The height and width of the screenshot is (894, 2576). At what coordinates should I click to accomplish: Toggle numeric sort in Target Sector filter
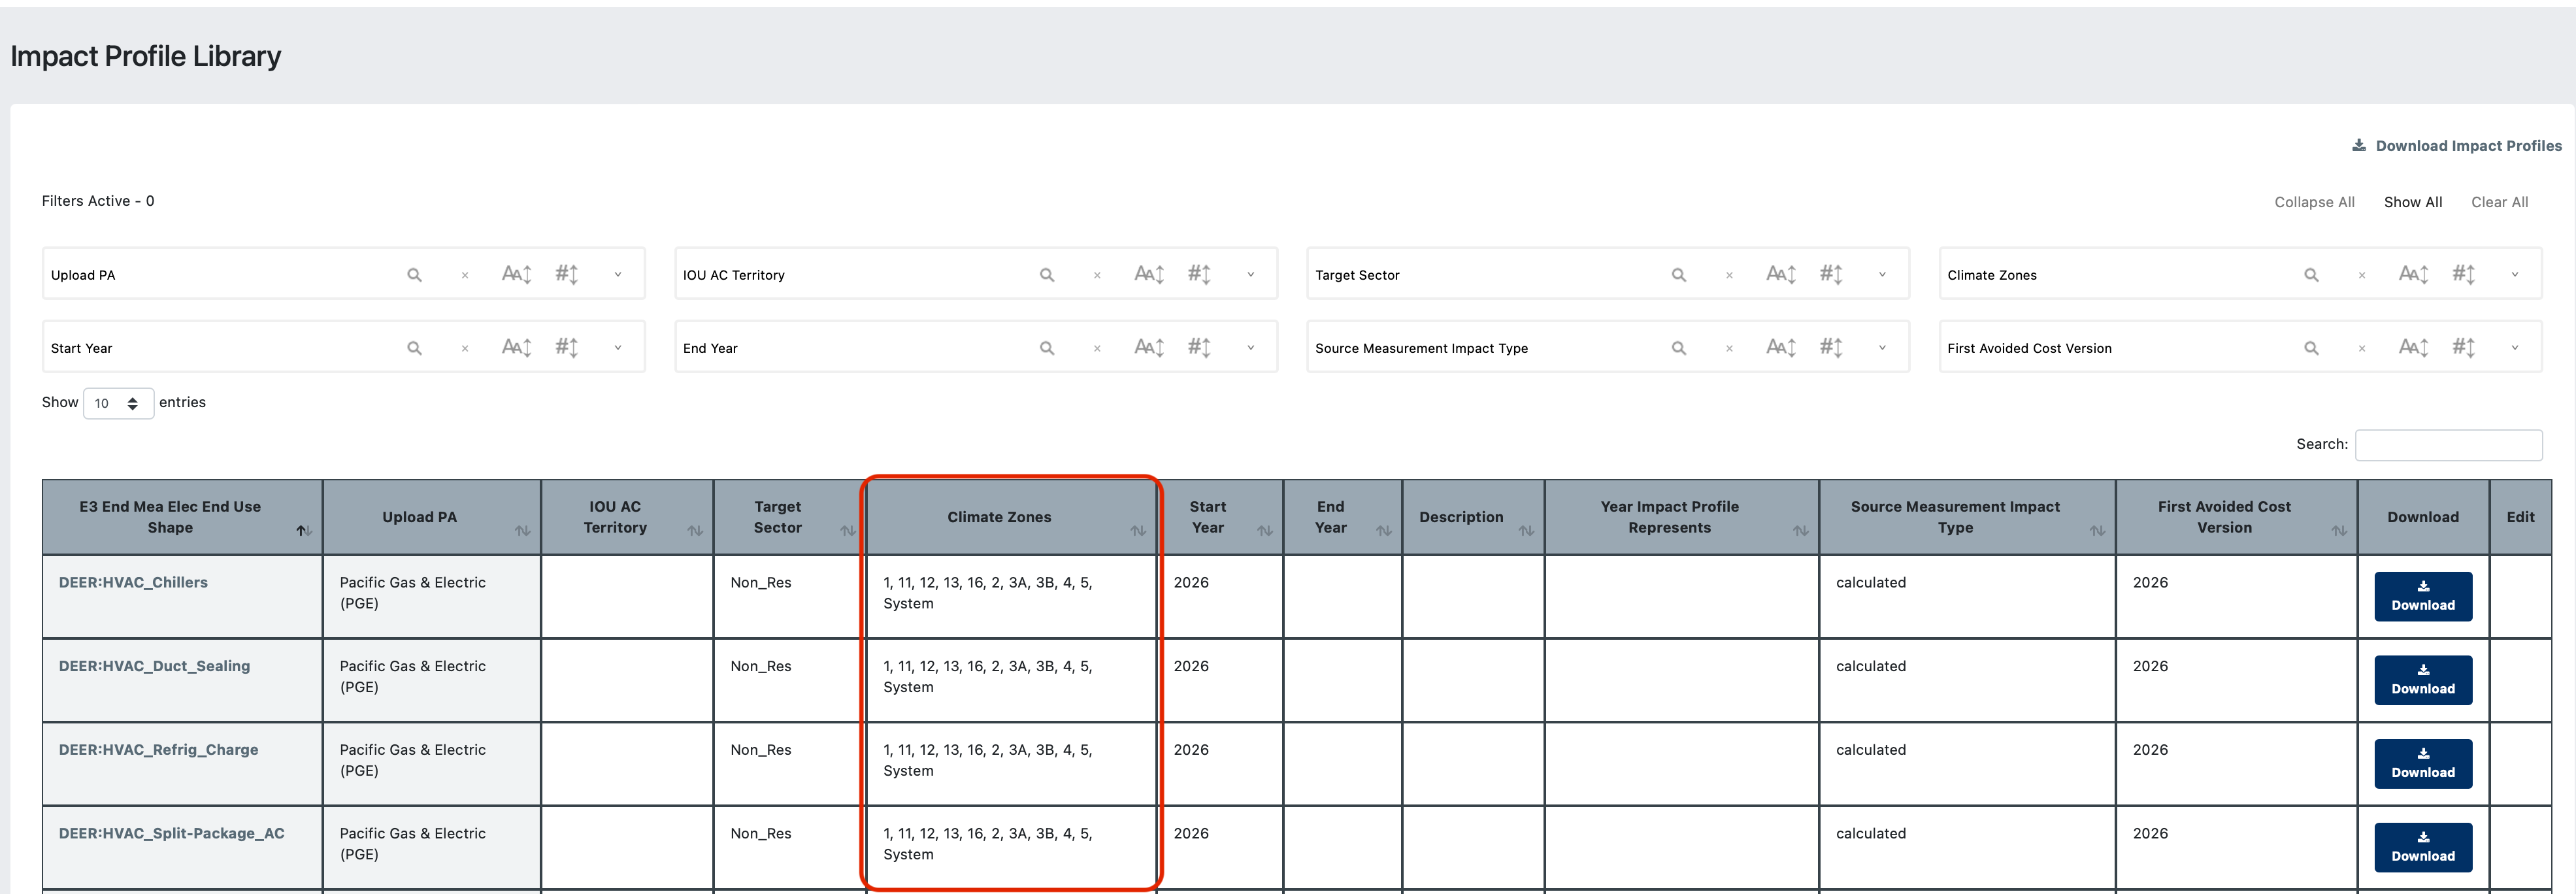1831,274
